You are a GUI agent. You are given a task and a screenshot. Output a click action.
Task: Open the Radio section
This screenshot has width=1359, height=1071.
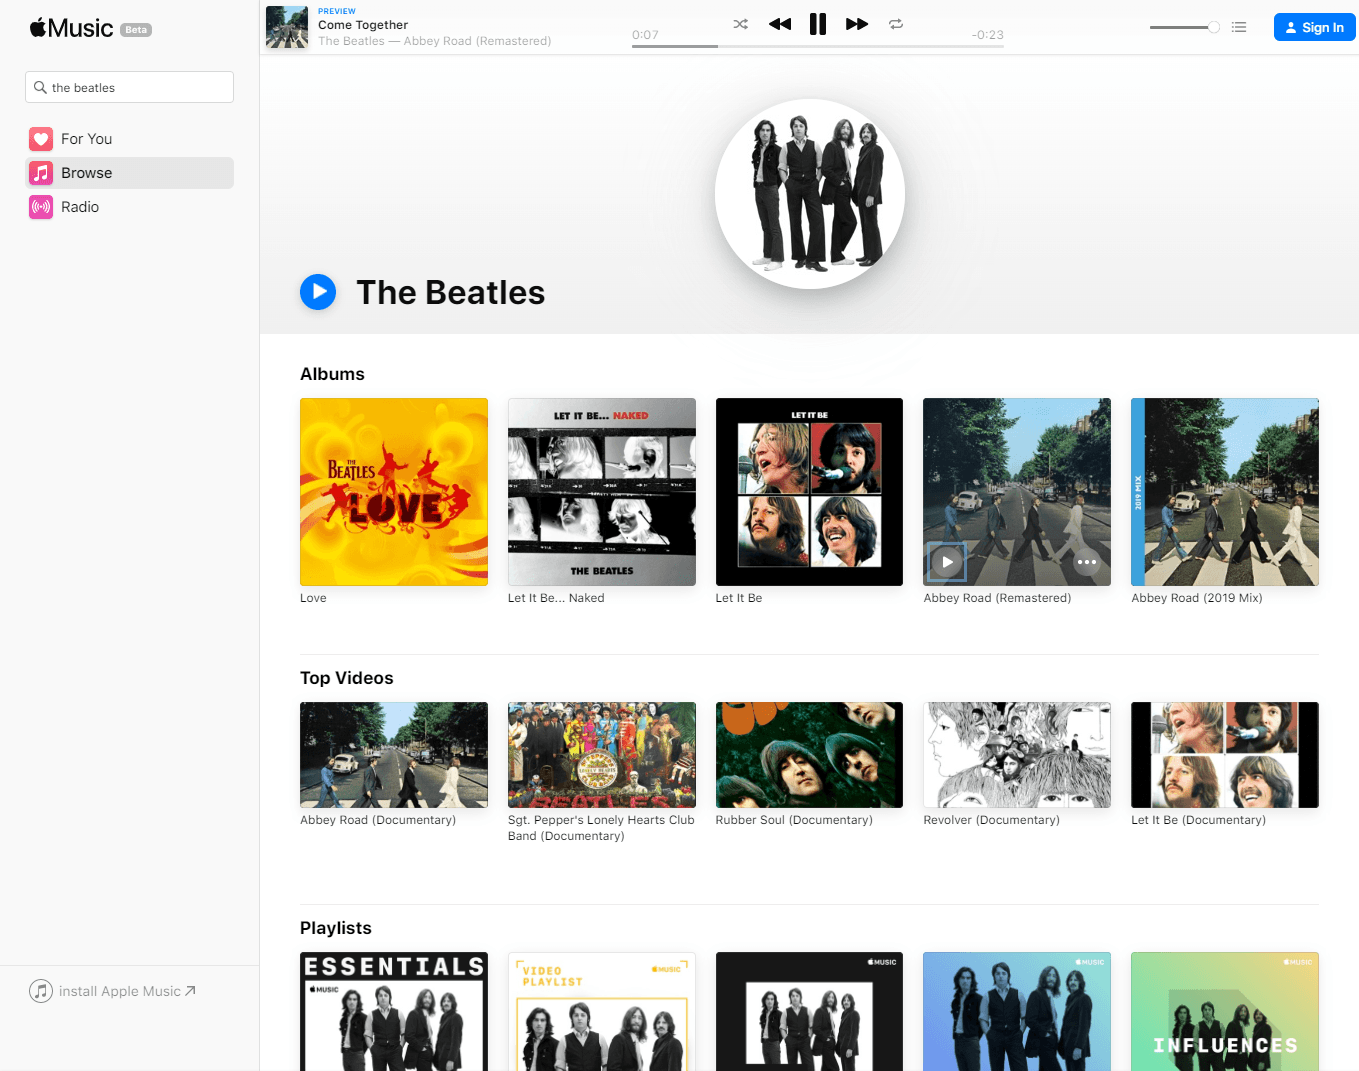[130, 207]
